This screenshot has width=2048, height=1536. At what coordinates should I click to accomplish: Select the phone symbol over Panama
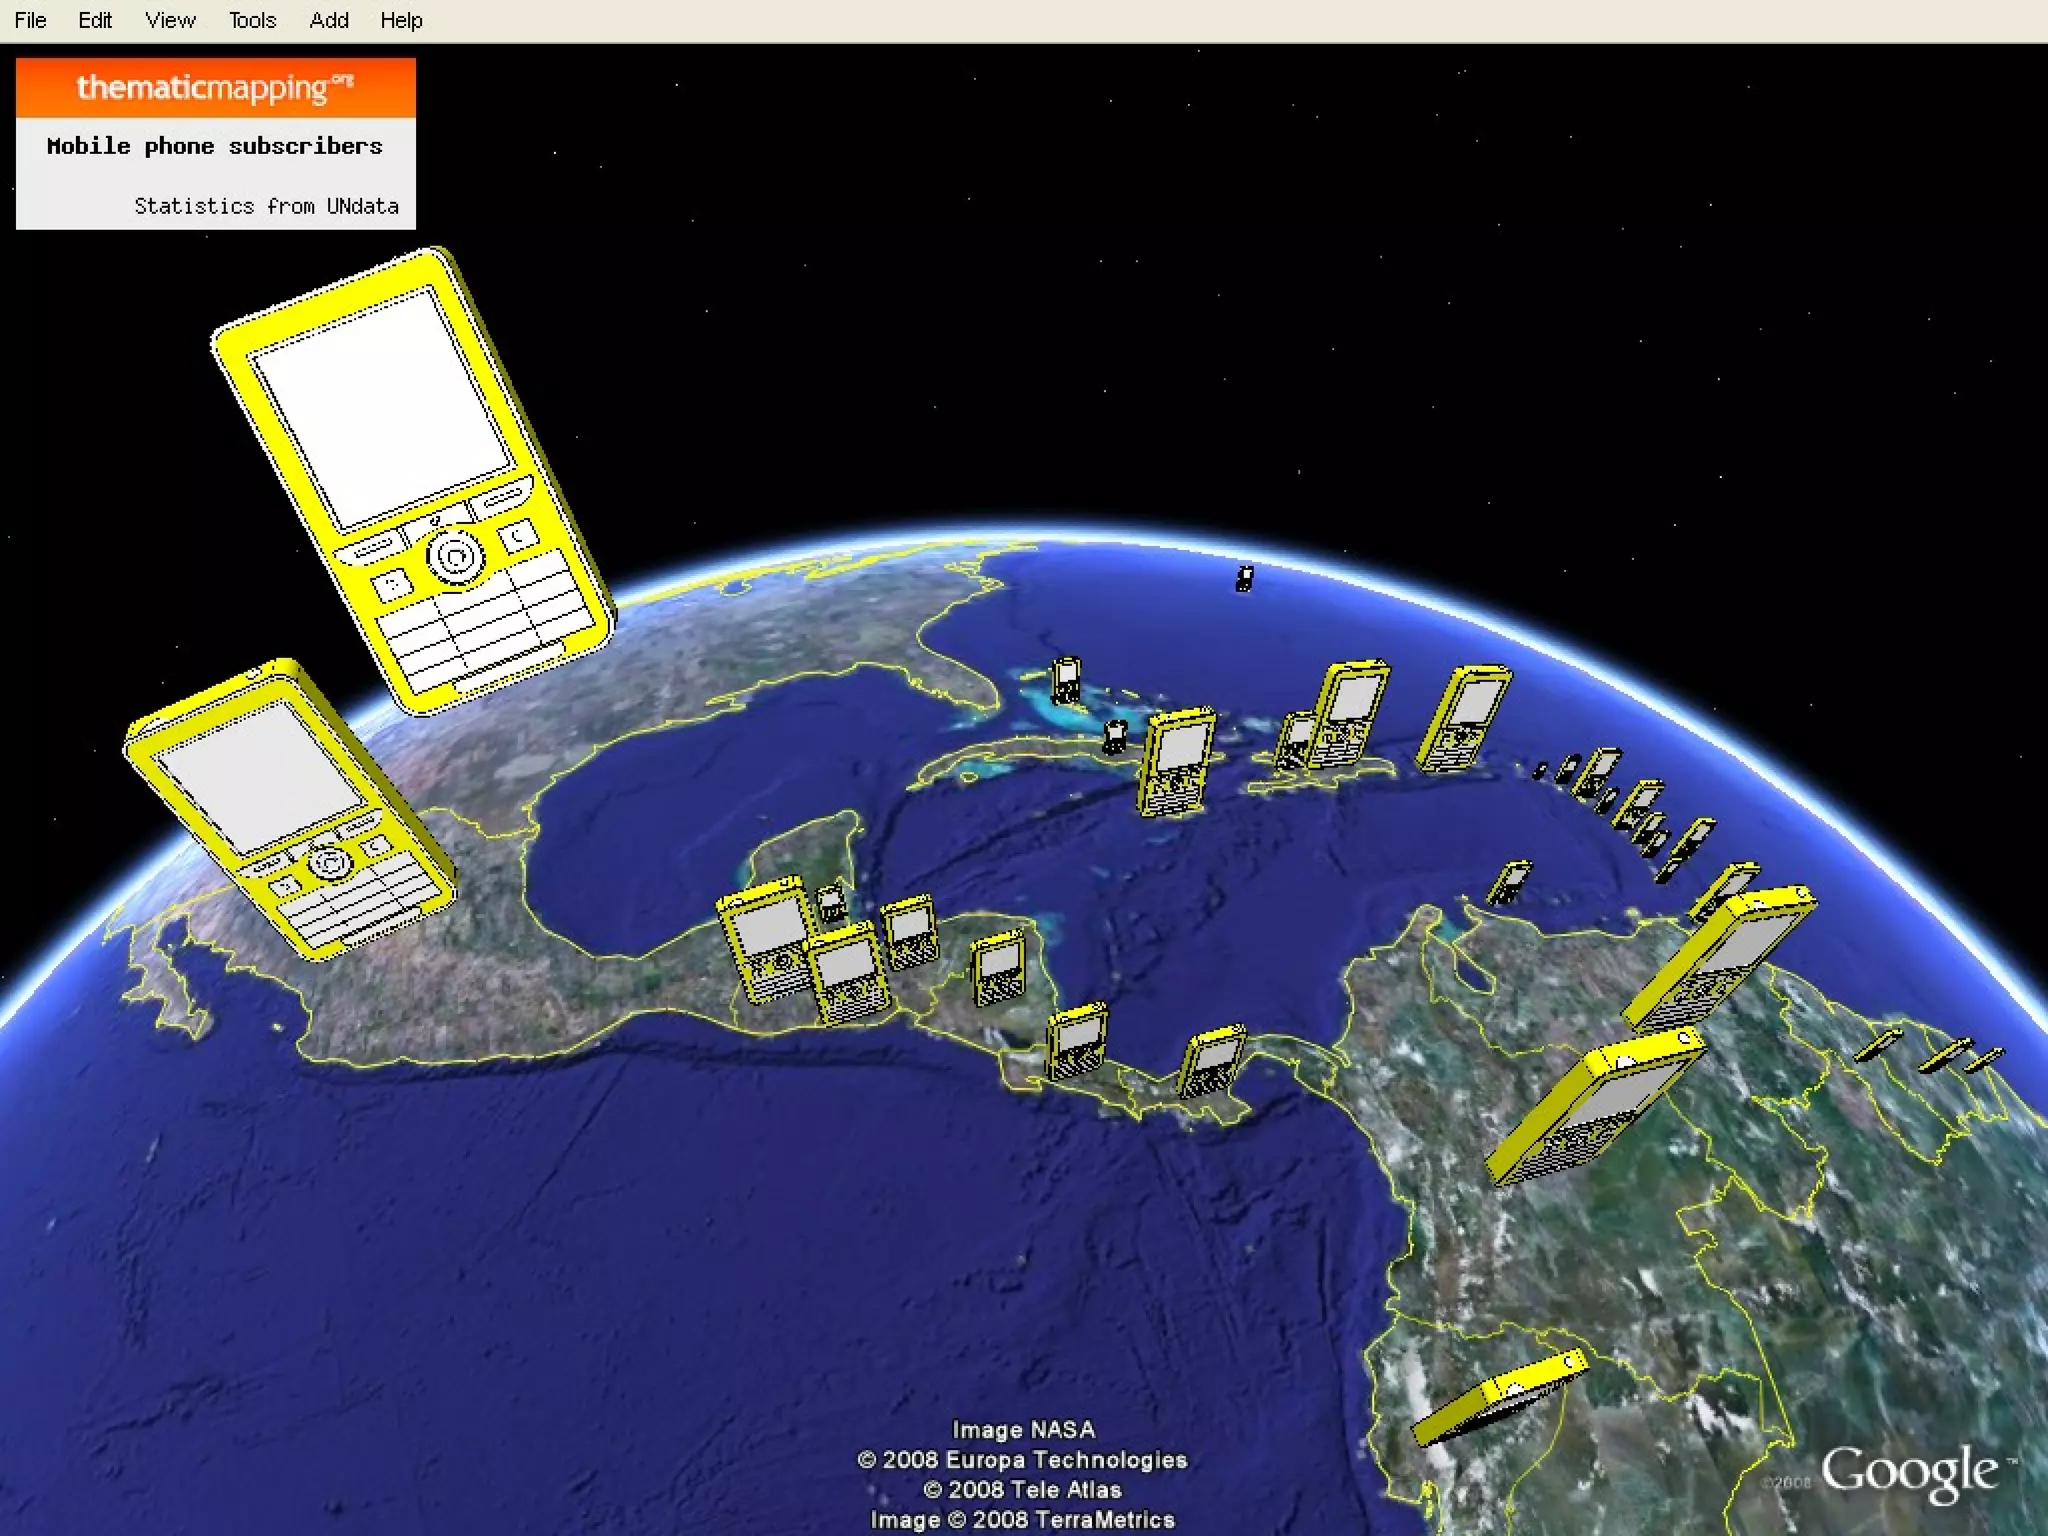tap(1212, 1061)
